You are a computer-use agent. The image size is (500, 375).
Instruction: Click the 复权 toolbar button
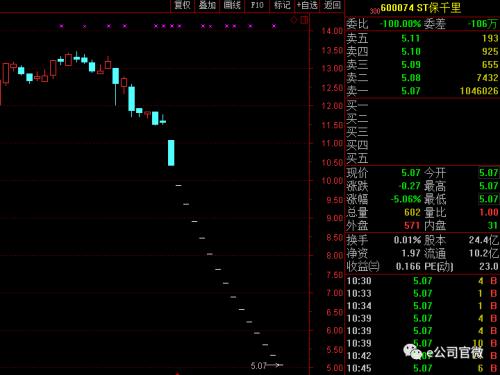point(182,5)
